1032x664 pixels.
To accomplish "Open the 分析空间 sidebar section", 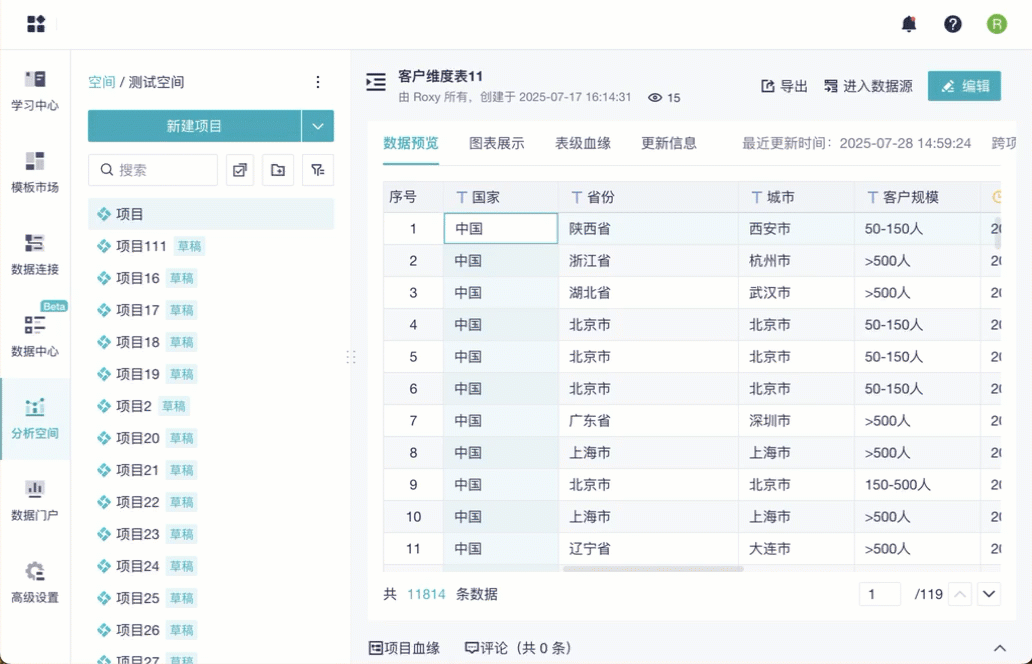I will tap(35, 418).
